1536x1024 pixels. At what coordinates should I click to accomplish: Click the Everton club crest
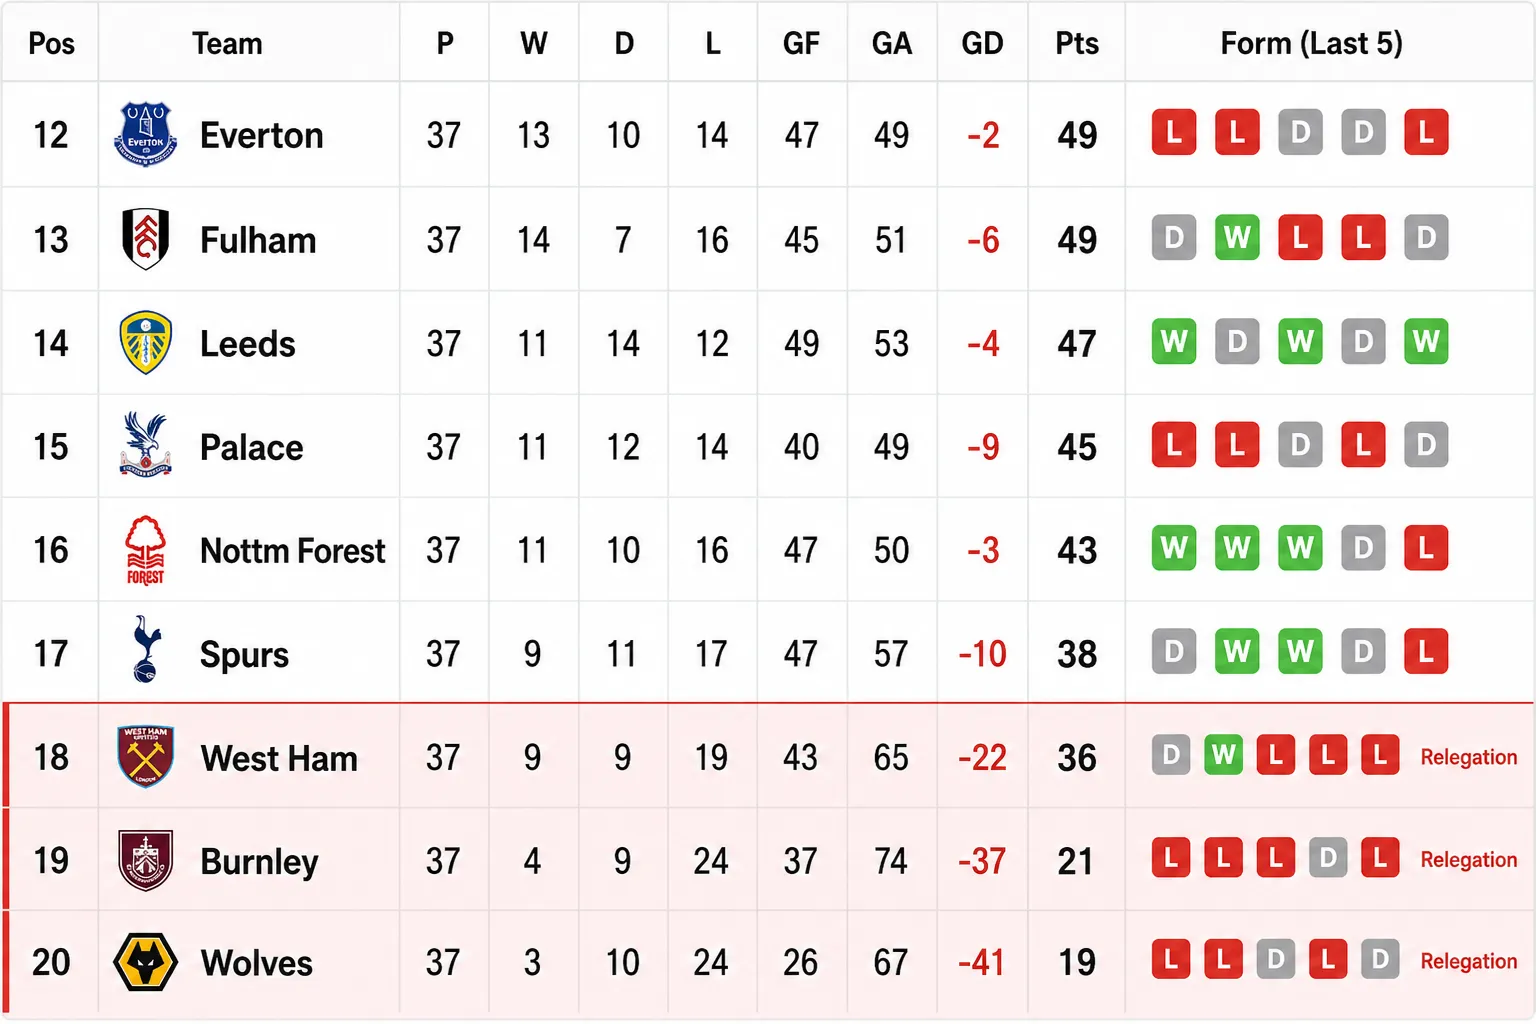(x=146, y=134)
